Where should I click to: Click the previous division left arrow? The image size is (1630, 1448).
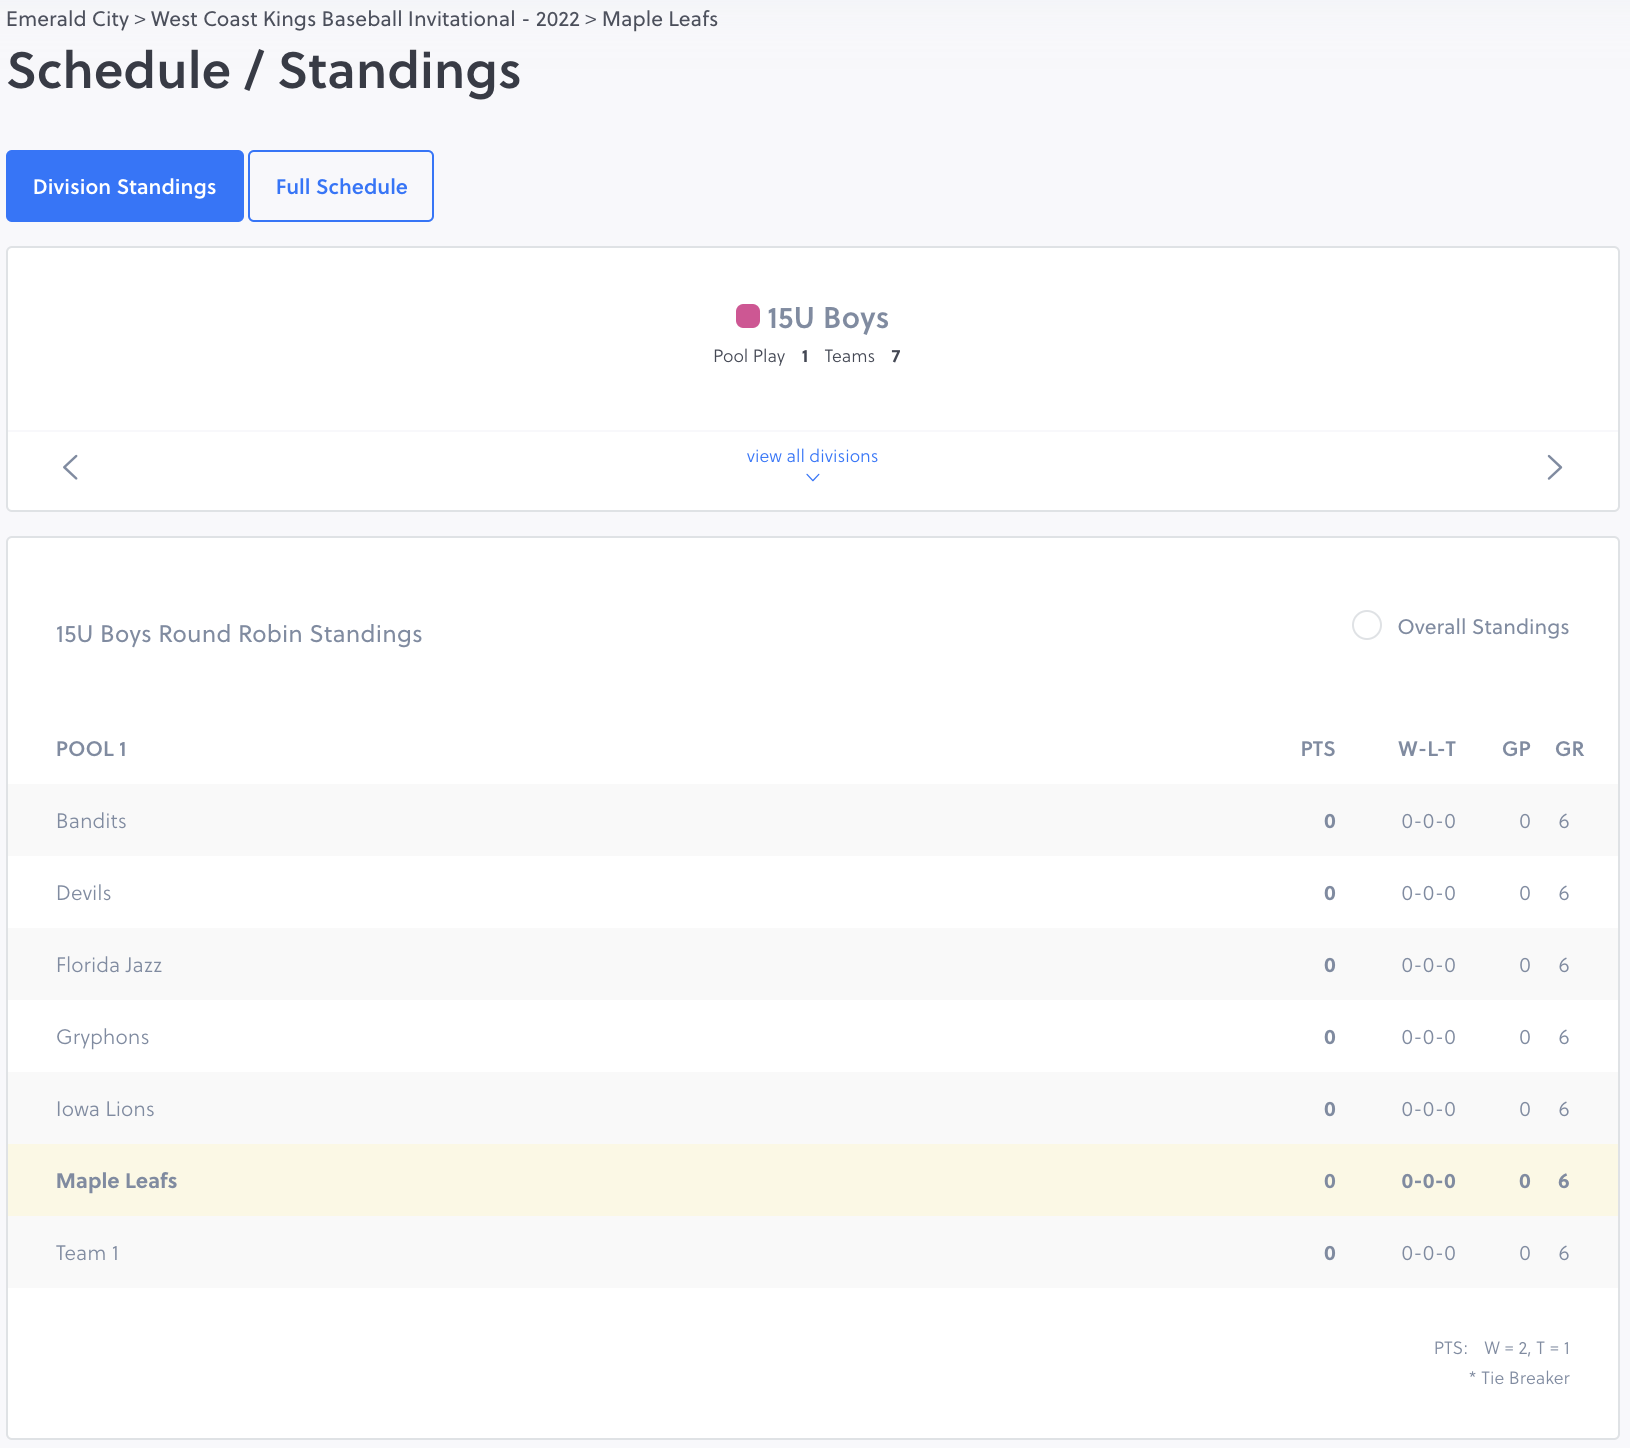[x=70, y=467]
